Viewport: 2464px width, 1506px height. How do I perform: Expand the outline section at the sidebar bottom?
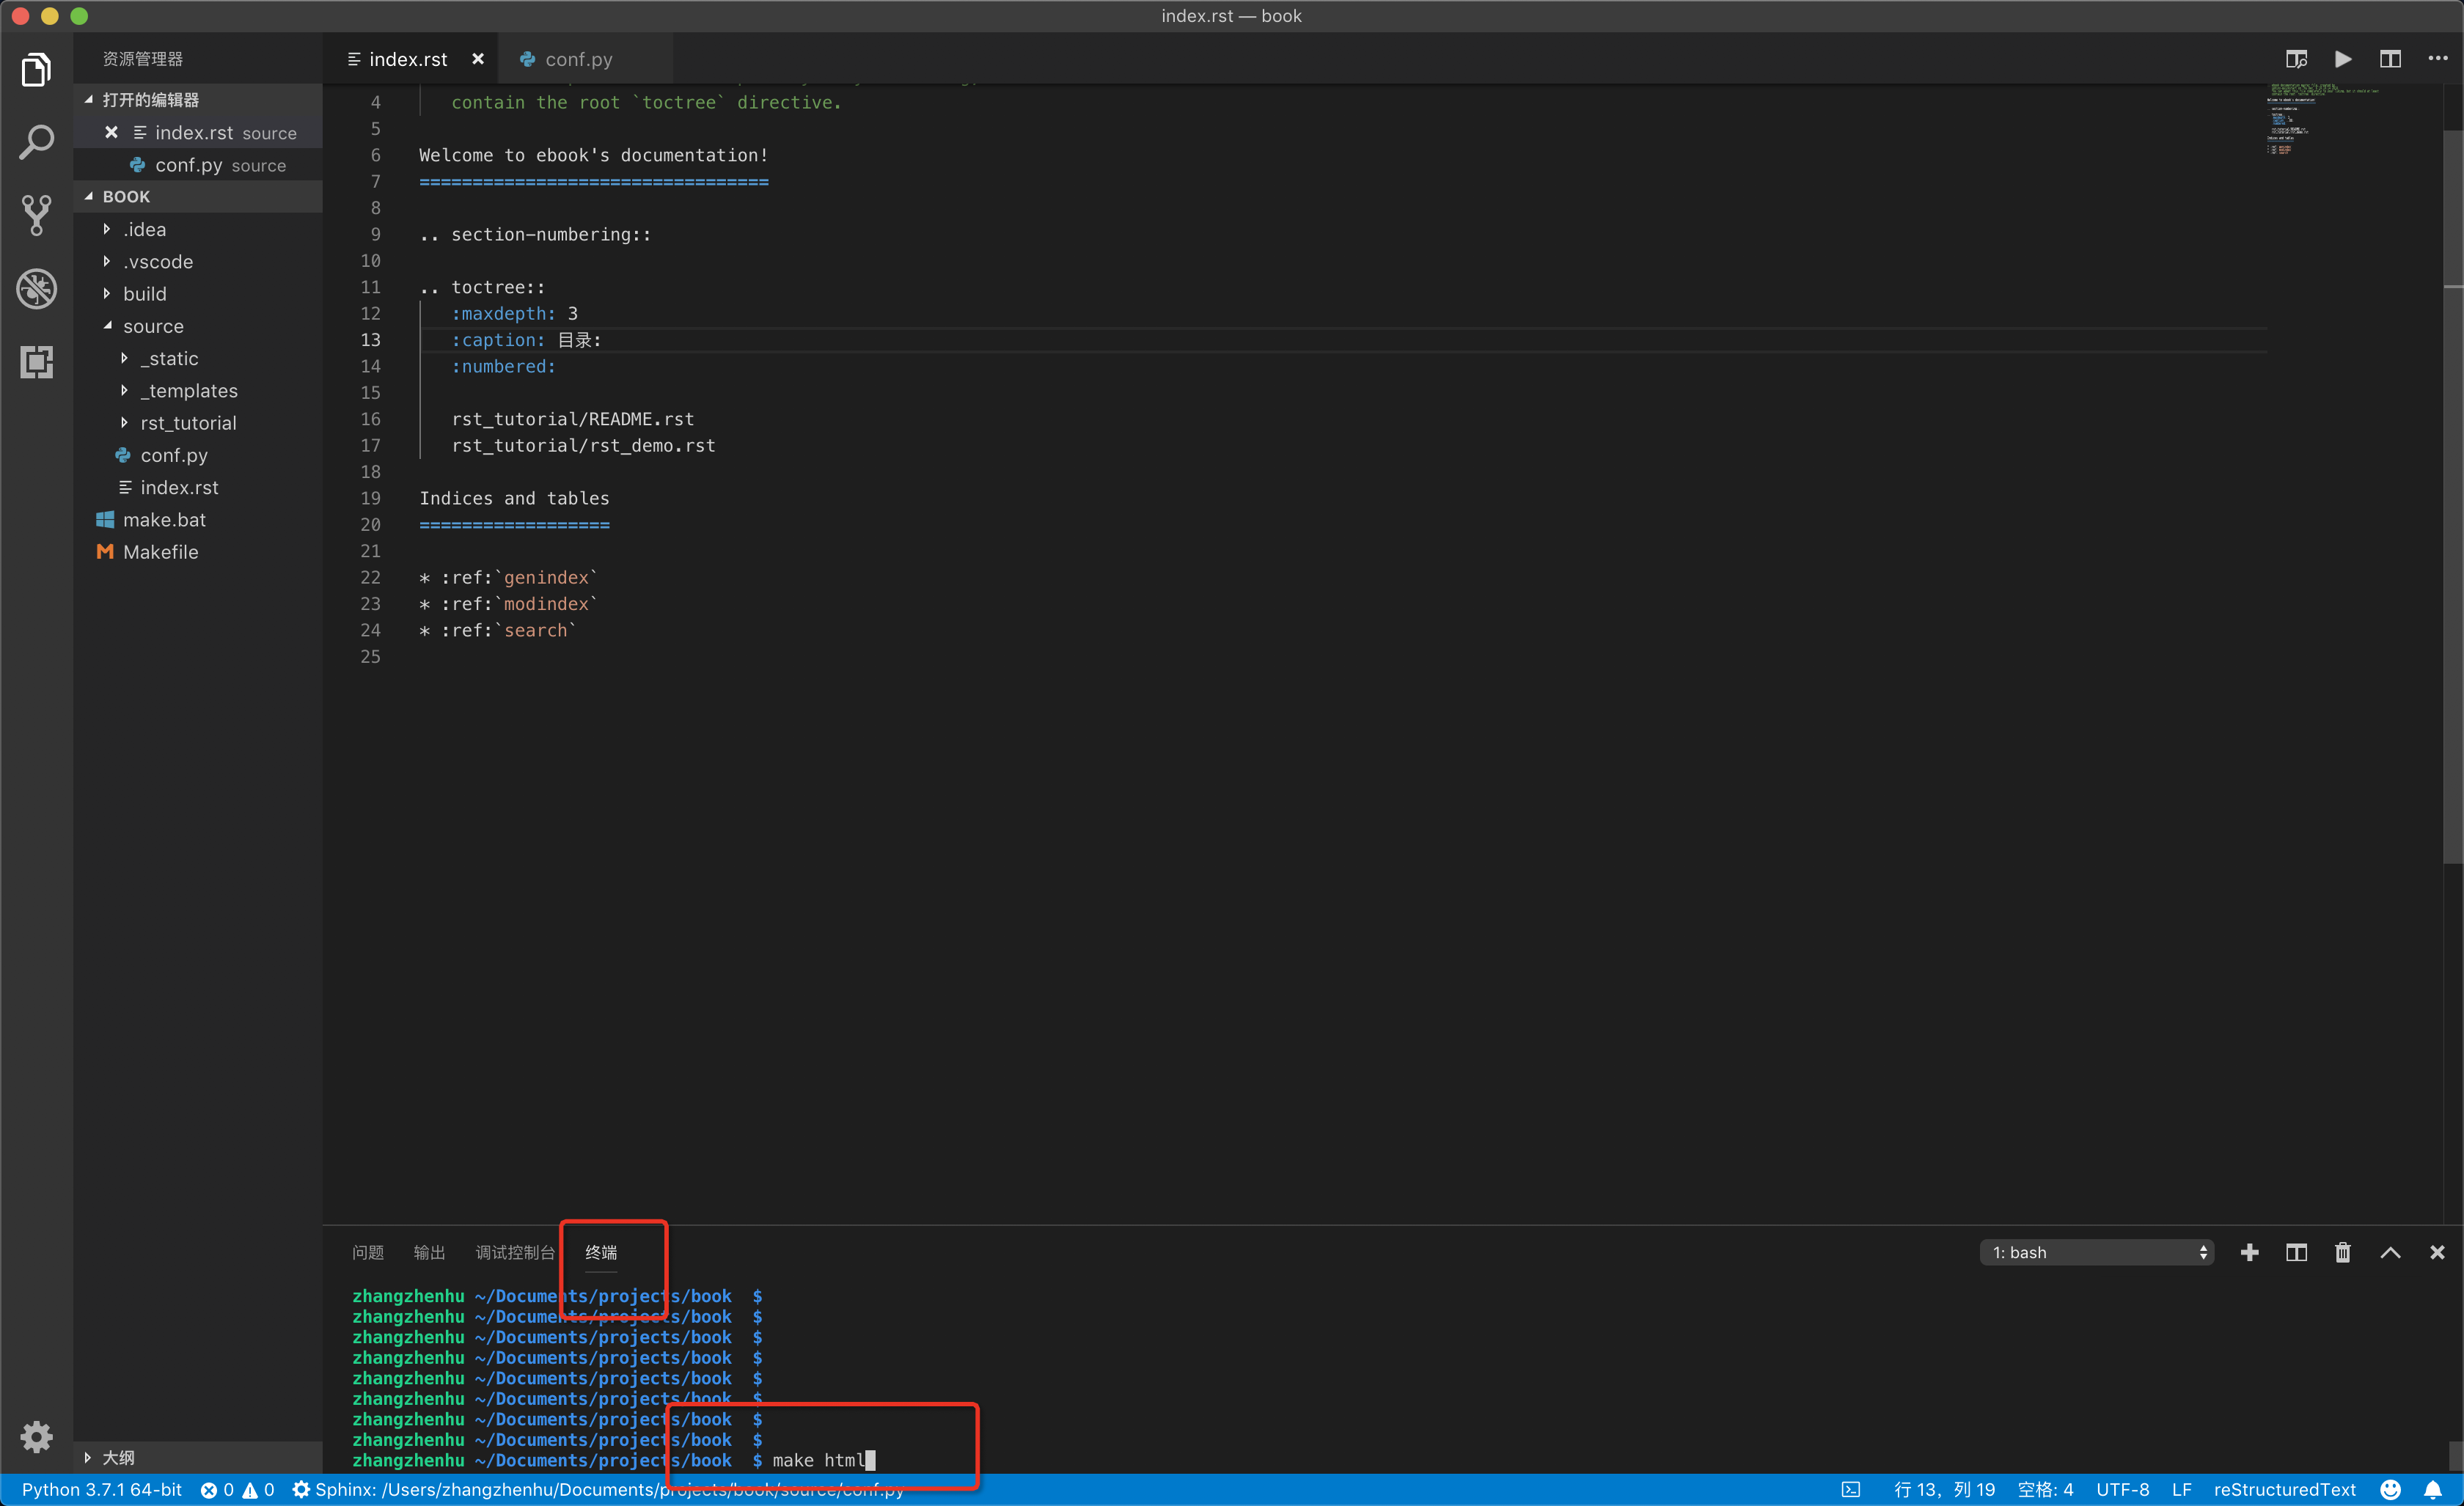coord(197,1457)
